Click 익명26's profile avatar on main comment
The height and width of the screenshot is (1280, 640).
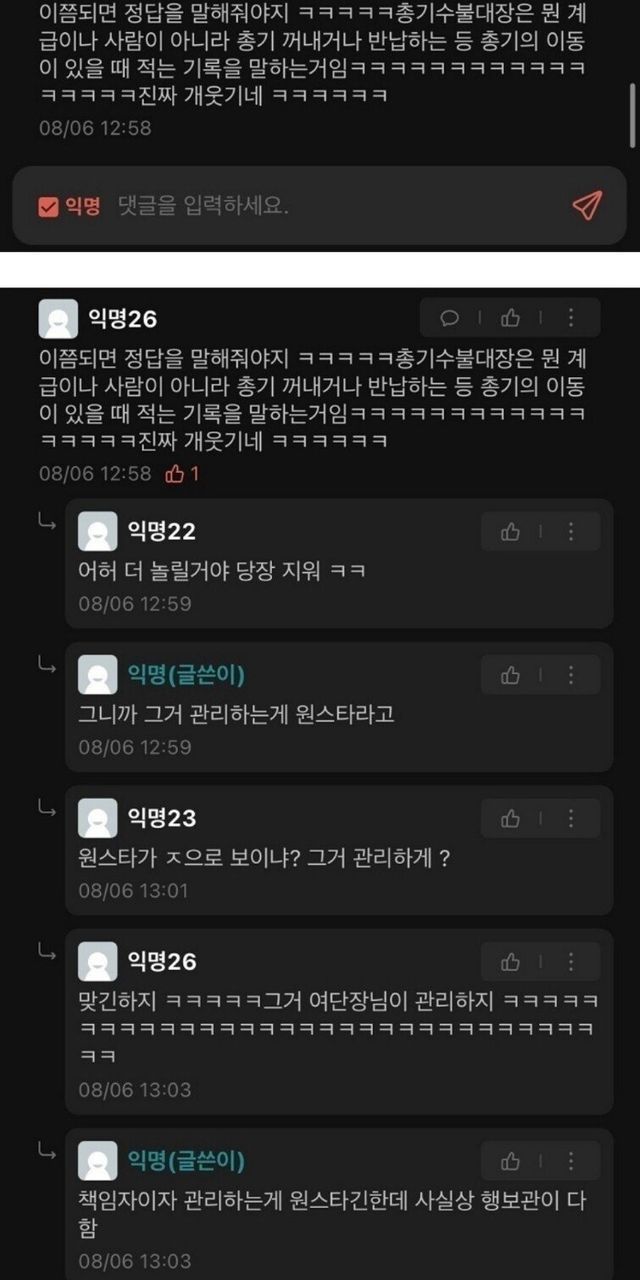tap(58, 320)
